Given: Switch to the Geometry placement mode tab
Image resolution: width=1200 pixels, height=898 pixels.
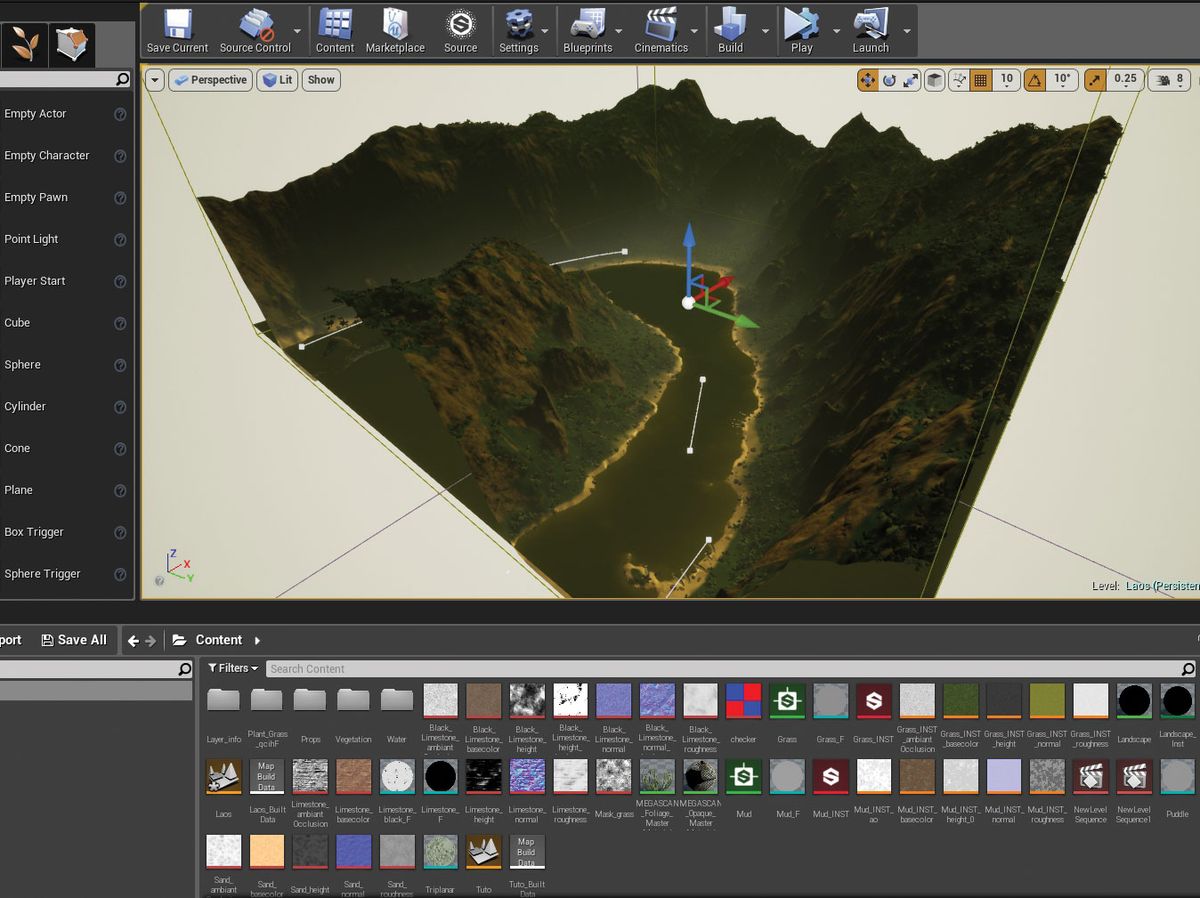Looking at the screenshot, I should [70, 45].
